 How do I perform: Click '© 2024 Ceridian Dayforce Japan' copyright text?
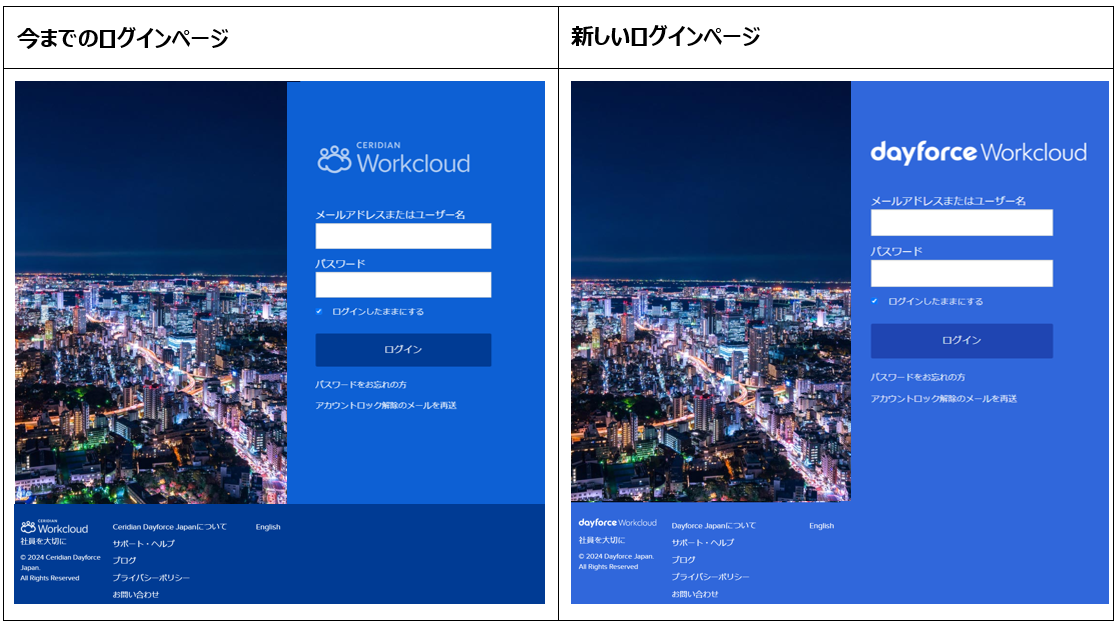61,562
